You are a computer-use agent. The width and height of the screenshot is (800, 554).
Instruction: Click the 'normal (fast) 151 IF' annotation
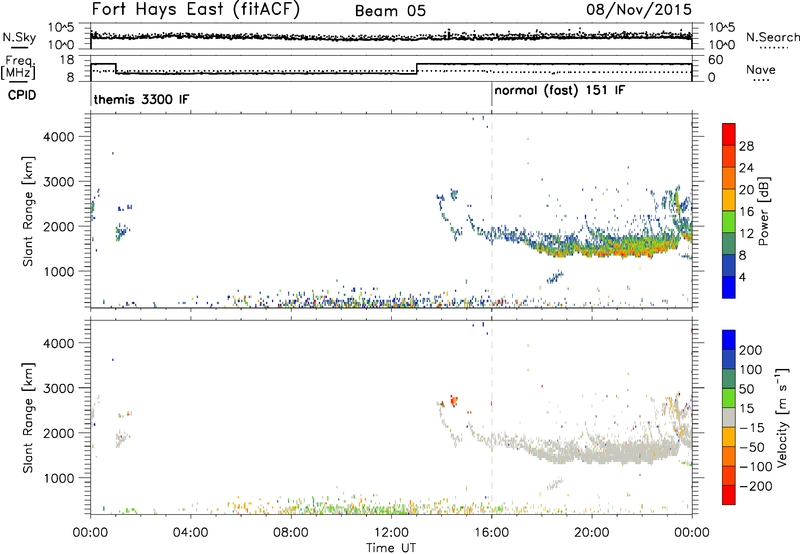click(x=560, y=91)
